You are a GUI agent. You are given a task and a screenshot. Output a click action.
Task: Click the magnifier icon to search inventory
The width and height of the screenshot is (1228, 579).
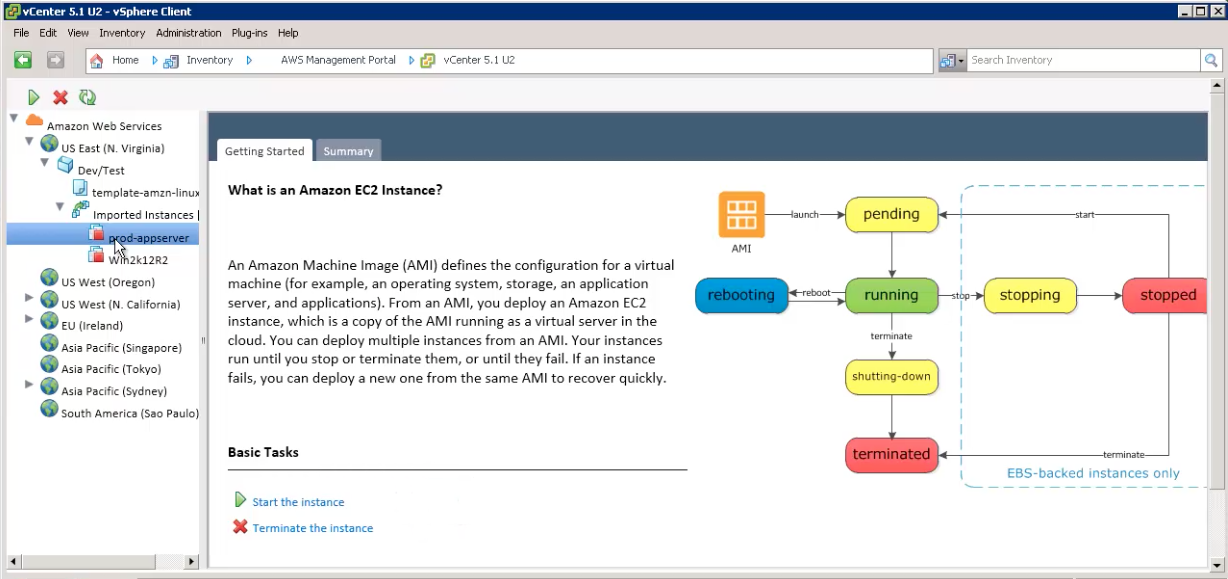click(x=1212, y=60)
